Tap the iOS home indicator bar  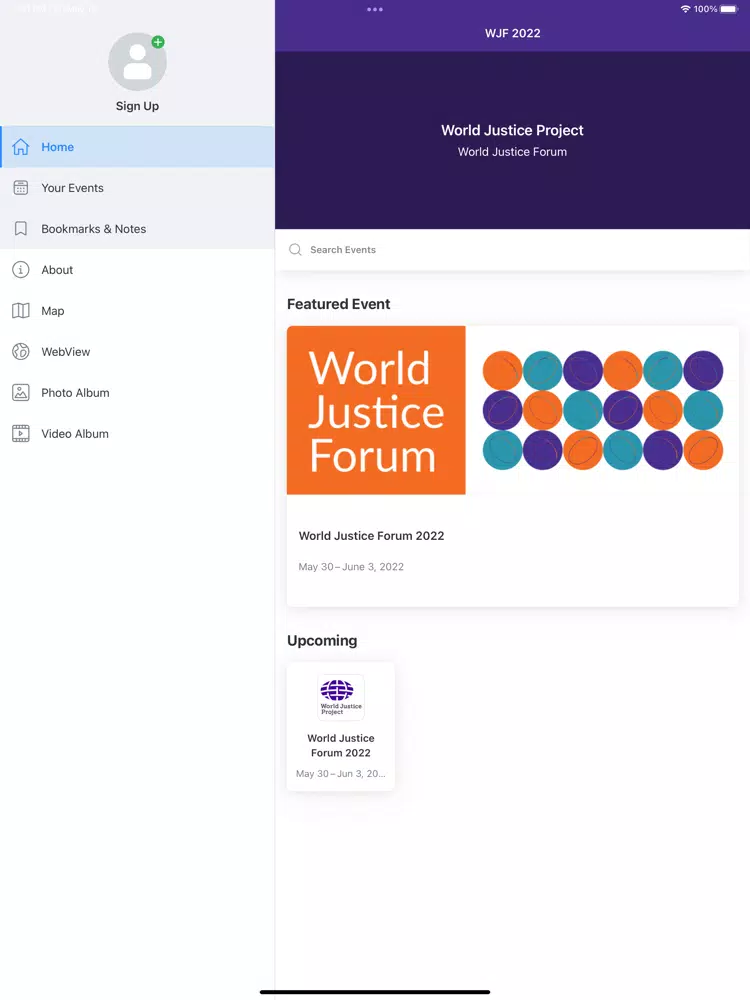(375, 992)
